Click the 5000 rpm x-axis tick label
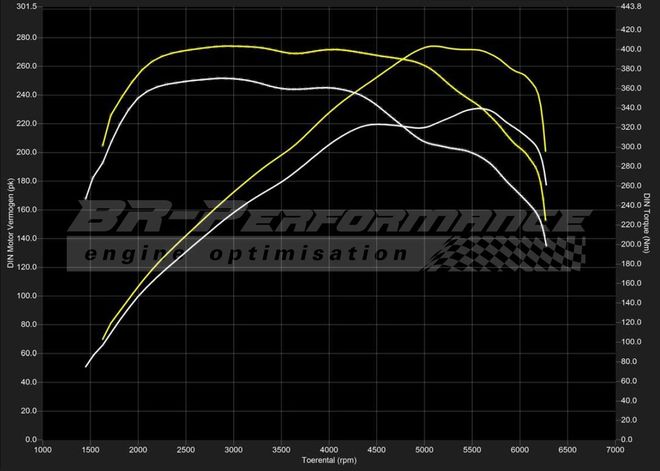Screen dimensions: 660x471 point(425,450)
